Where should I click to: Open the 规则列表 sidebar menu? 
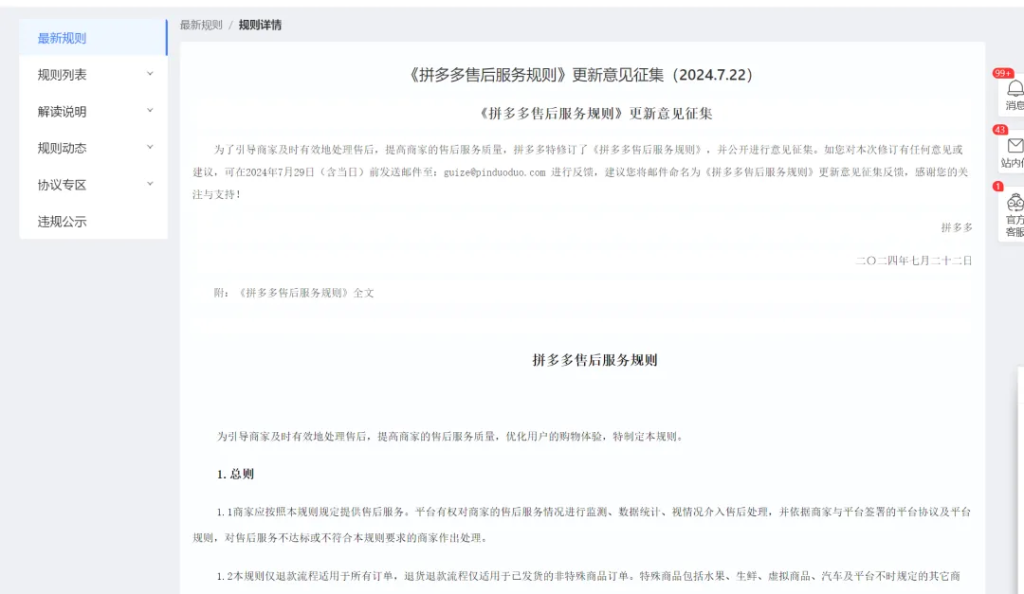coord(93,74)
